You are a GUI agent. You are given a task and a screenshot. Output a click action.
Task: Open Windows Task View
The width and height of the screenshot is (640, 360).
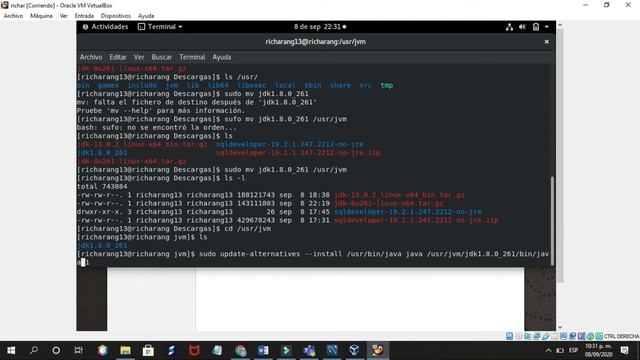(x=78, y=350)
